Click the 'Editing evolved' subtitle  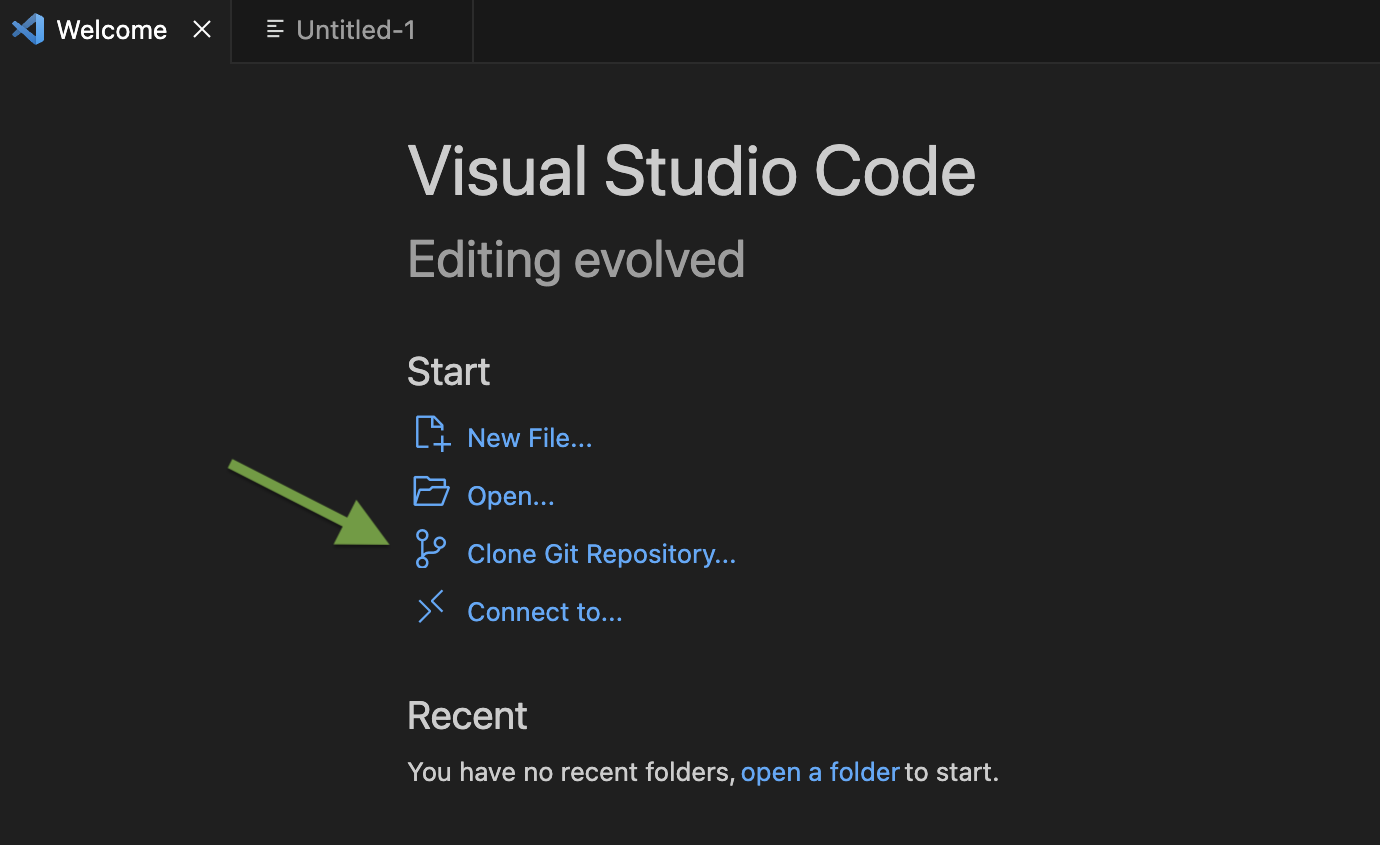coord(576,260)
